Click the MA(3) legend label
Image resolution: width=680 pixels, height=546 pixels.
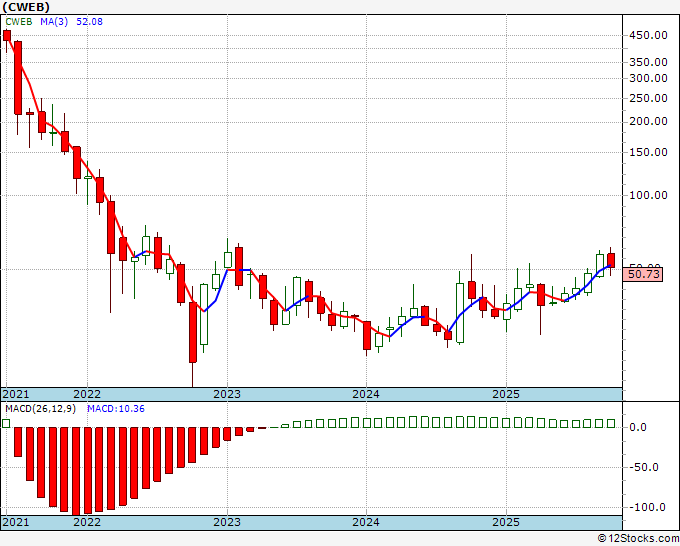pyautogui.click(x=54, y=22)
